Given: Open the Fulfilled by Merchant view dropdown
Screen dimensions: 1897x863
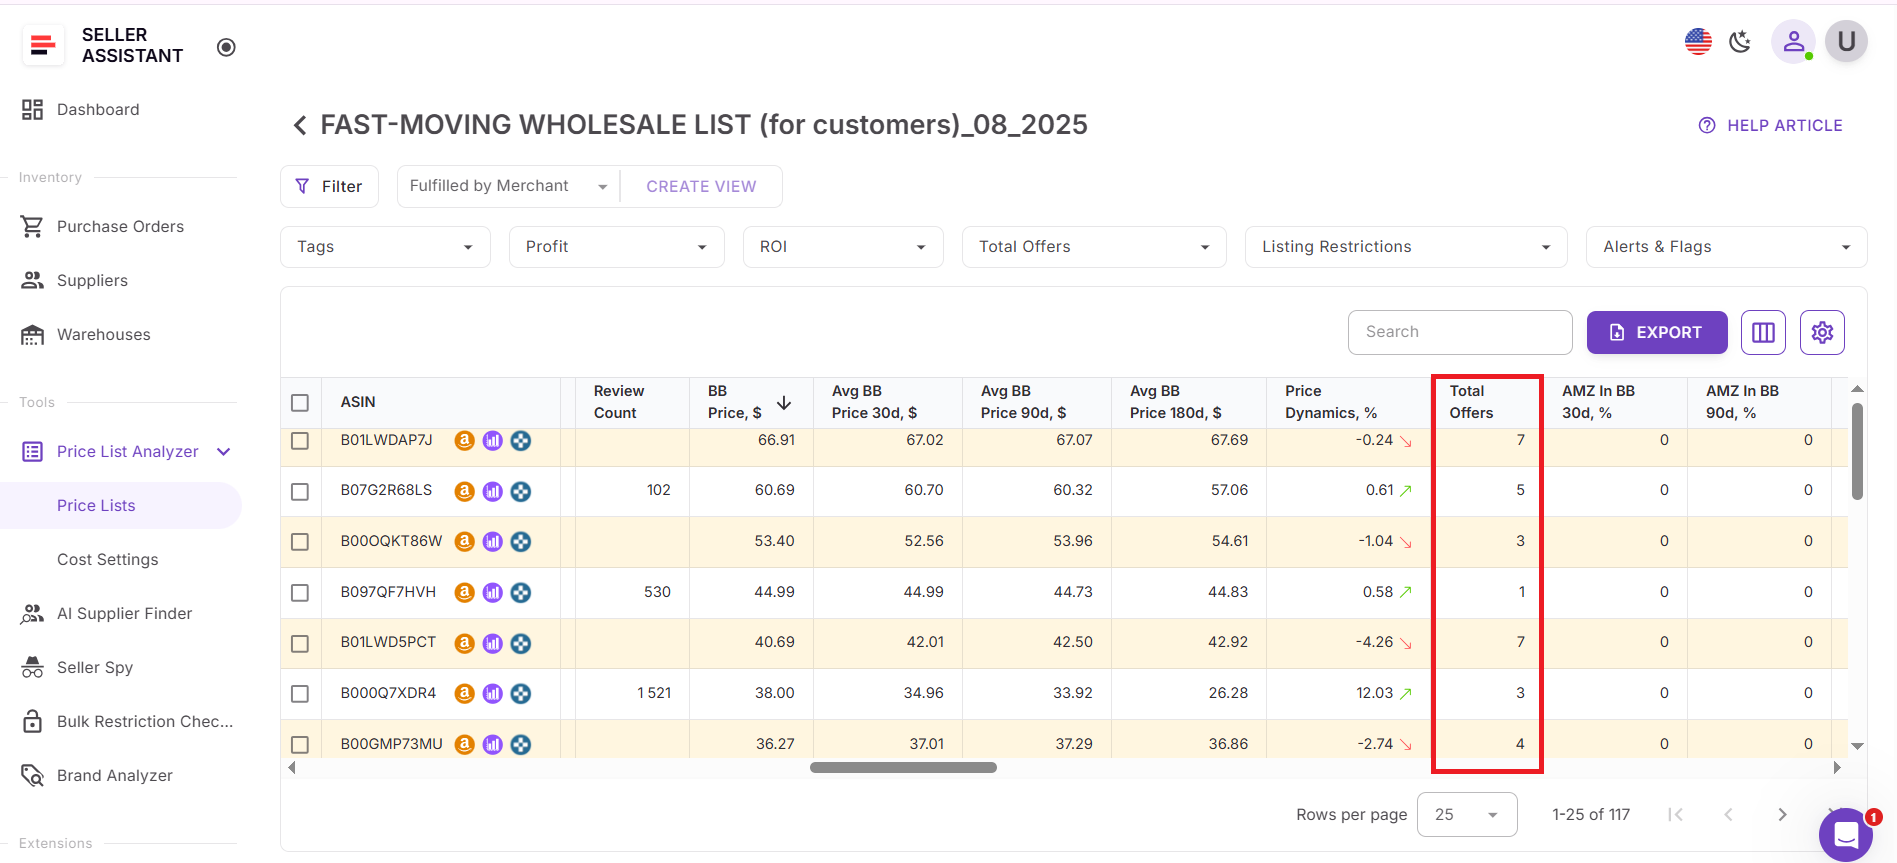Looking at the screenshot, I should (x=508, y=186).
